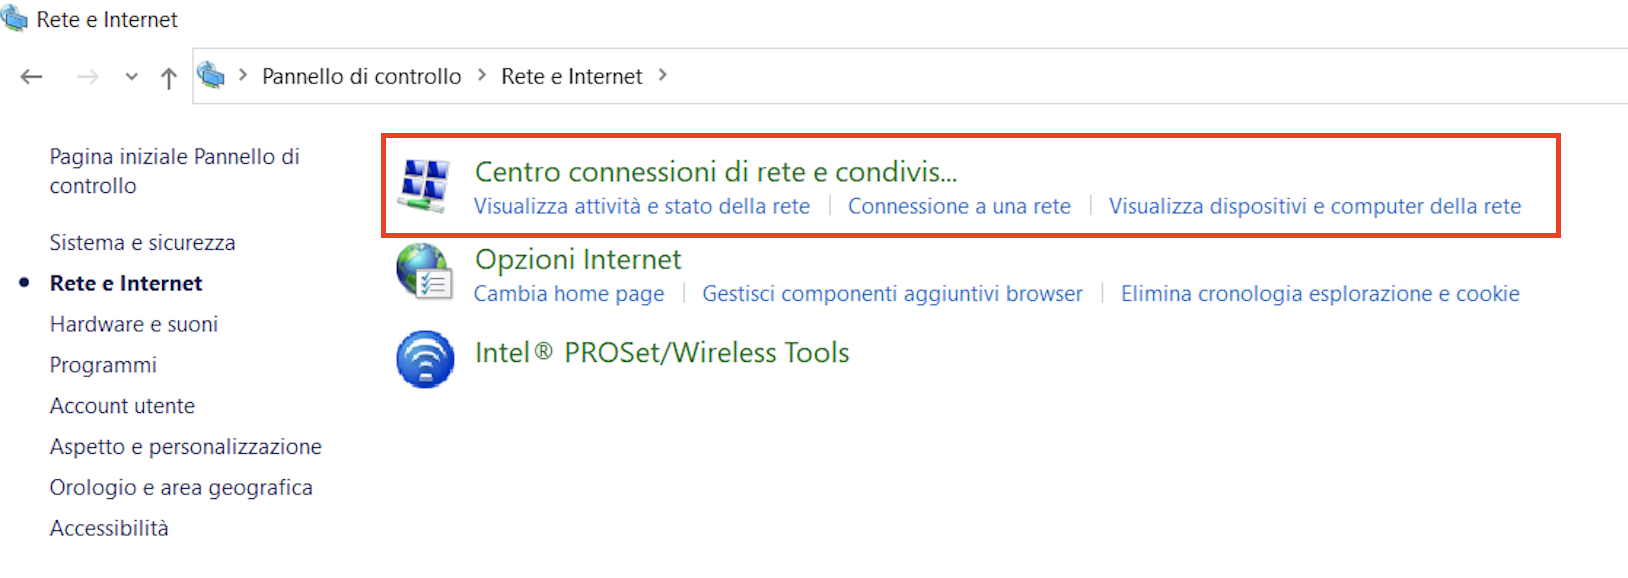This screenshot has height=578, width=1628.
Task: Click the Opzioni Internet globe icon
Action: pos(425,272)
